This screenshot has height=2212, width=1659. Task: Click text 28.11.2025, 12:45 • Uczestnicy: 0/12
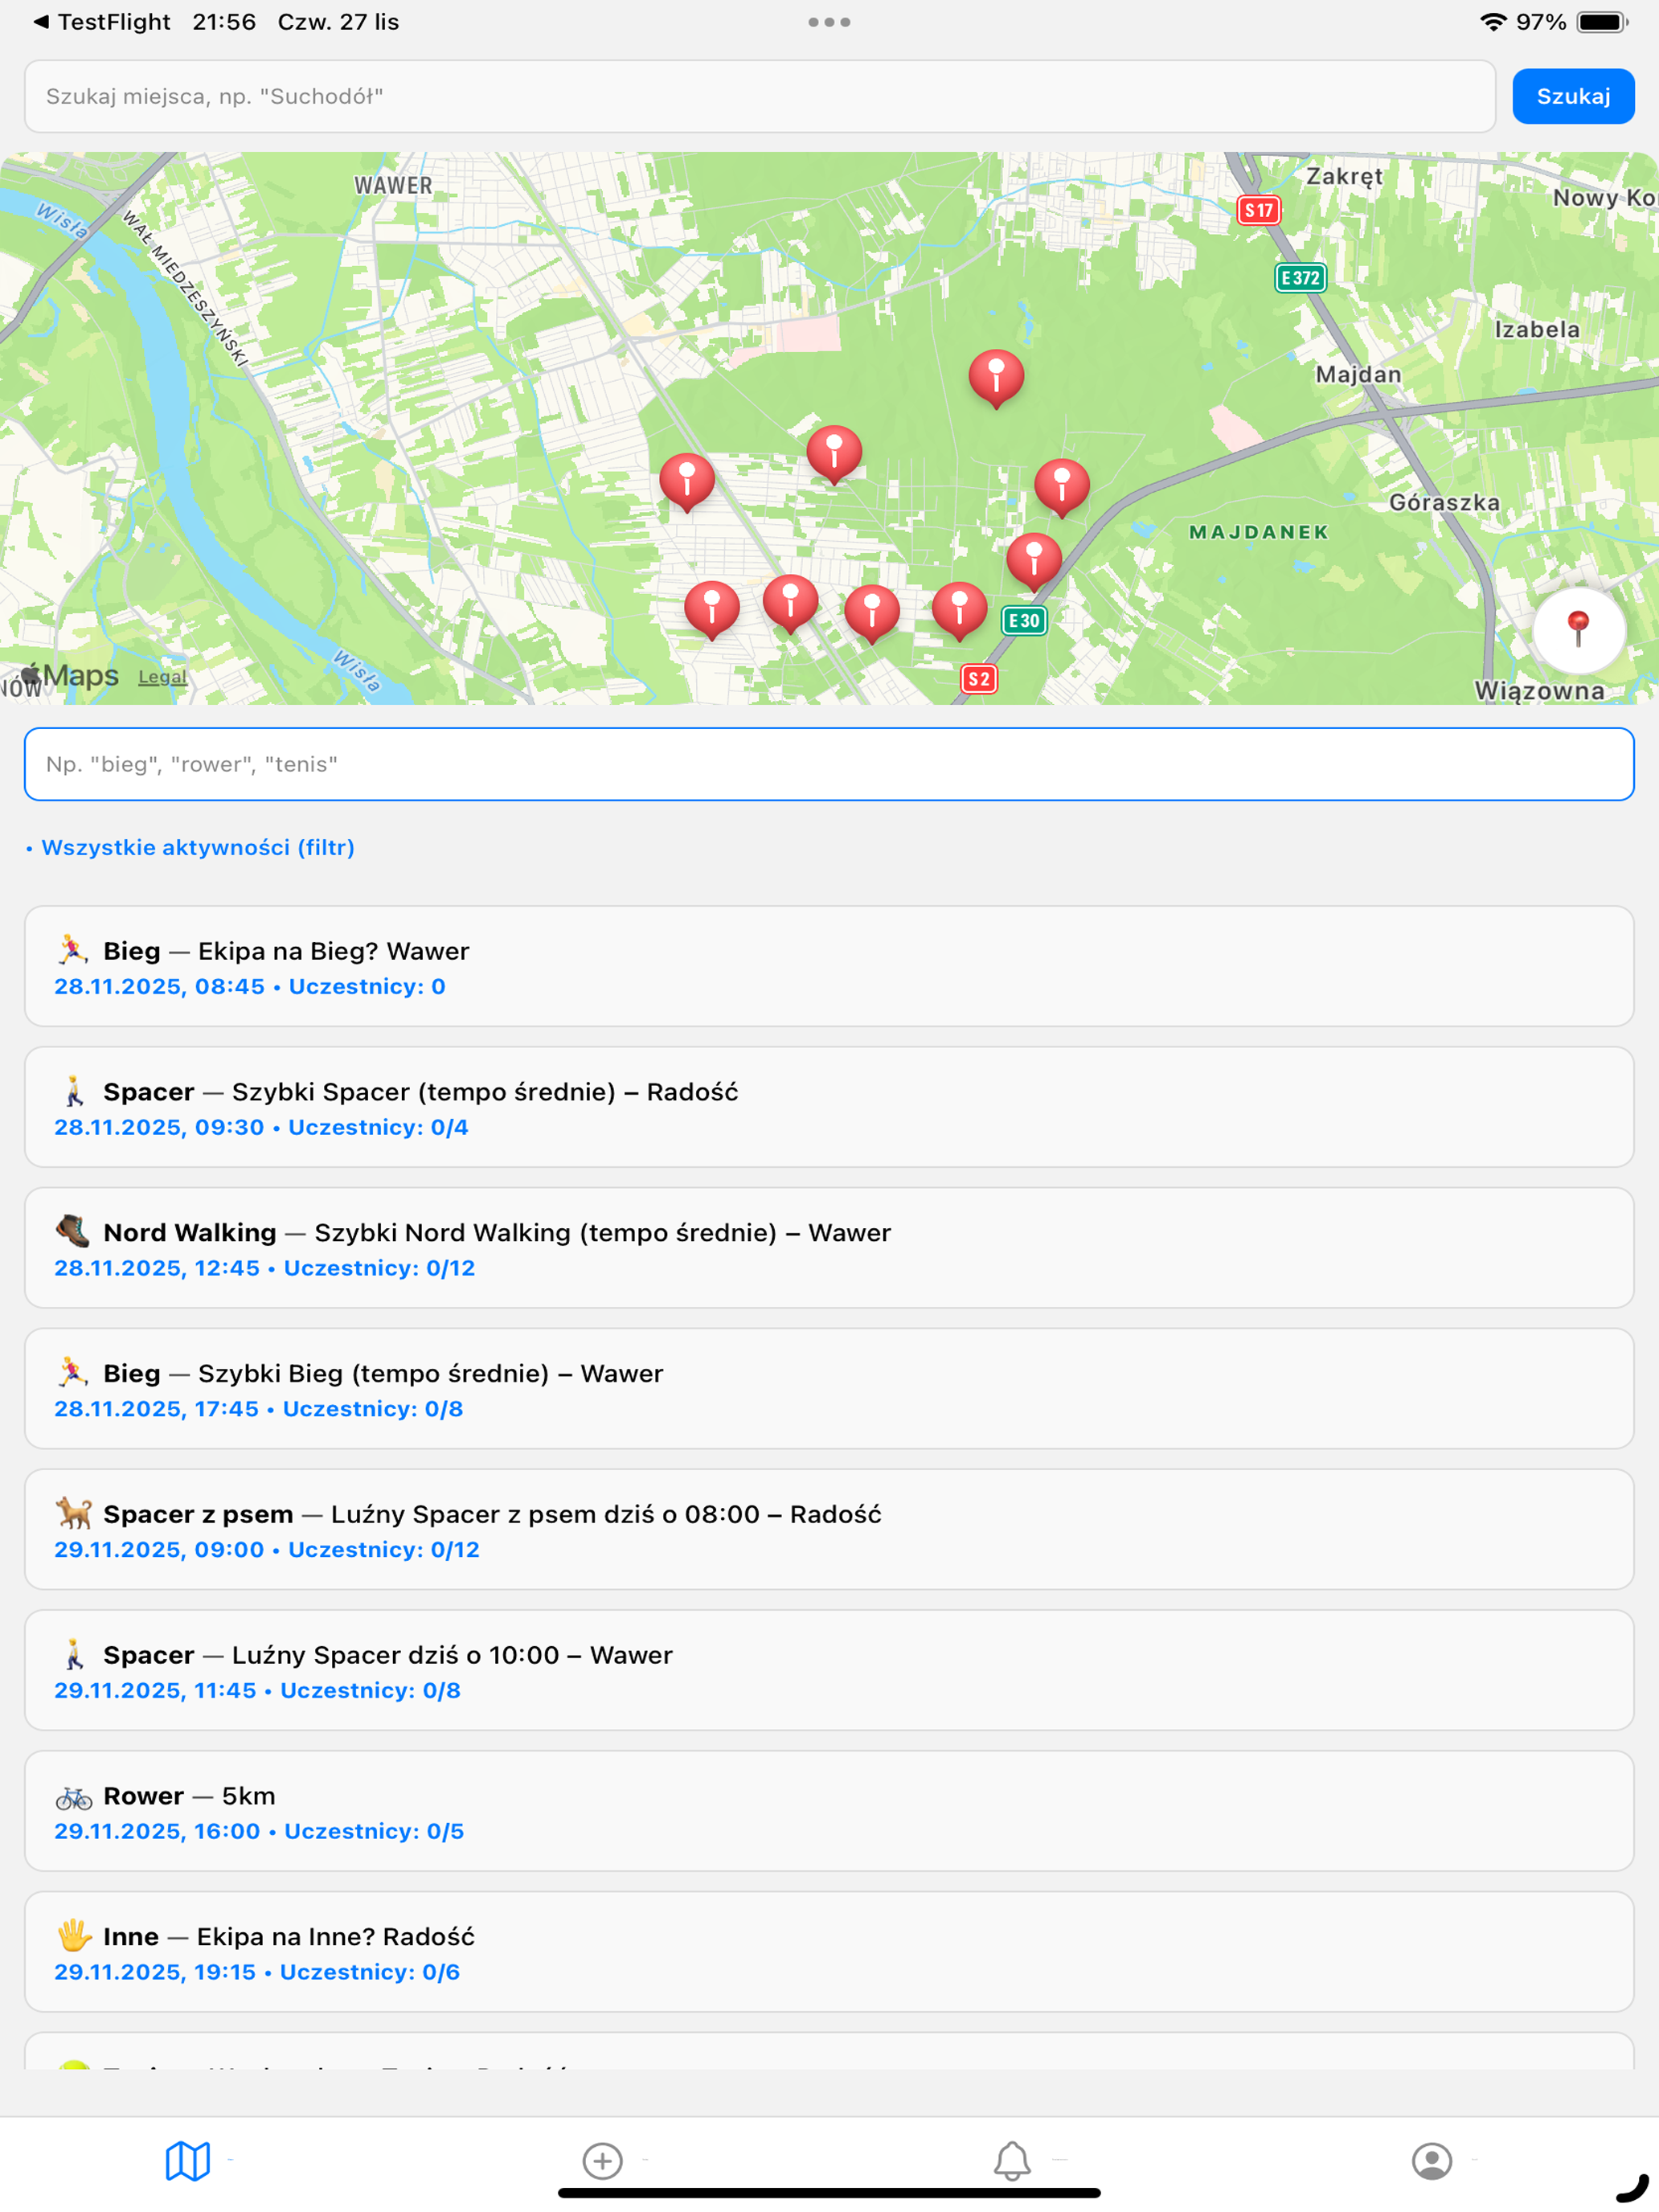(x=265, y=1268)
